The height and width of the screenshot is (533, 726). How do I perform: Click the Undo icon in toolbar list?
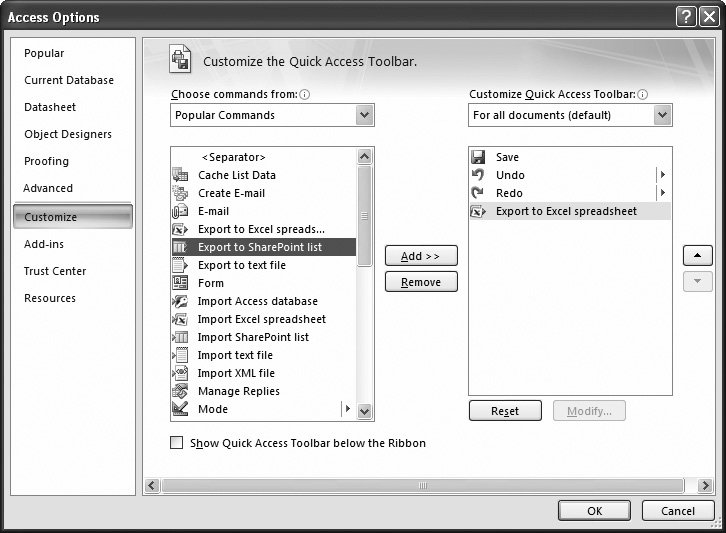pos(478,175)
